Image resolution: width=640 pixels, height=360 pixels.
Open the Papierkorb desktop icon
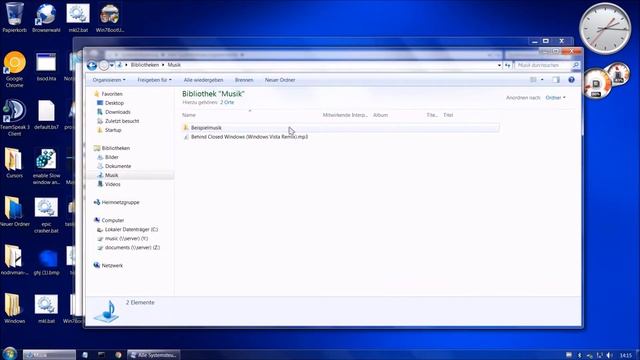tap(14, 17)
